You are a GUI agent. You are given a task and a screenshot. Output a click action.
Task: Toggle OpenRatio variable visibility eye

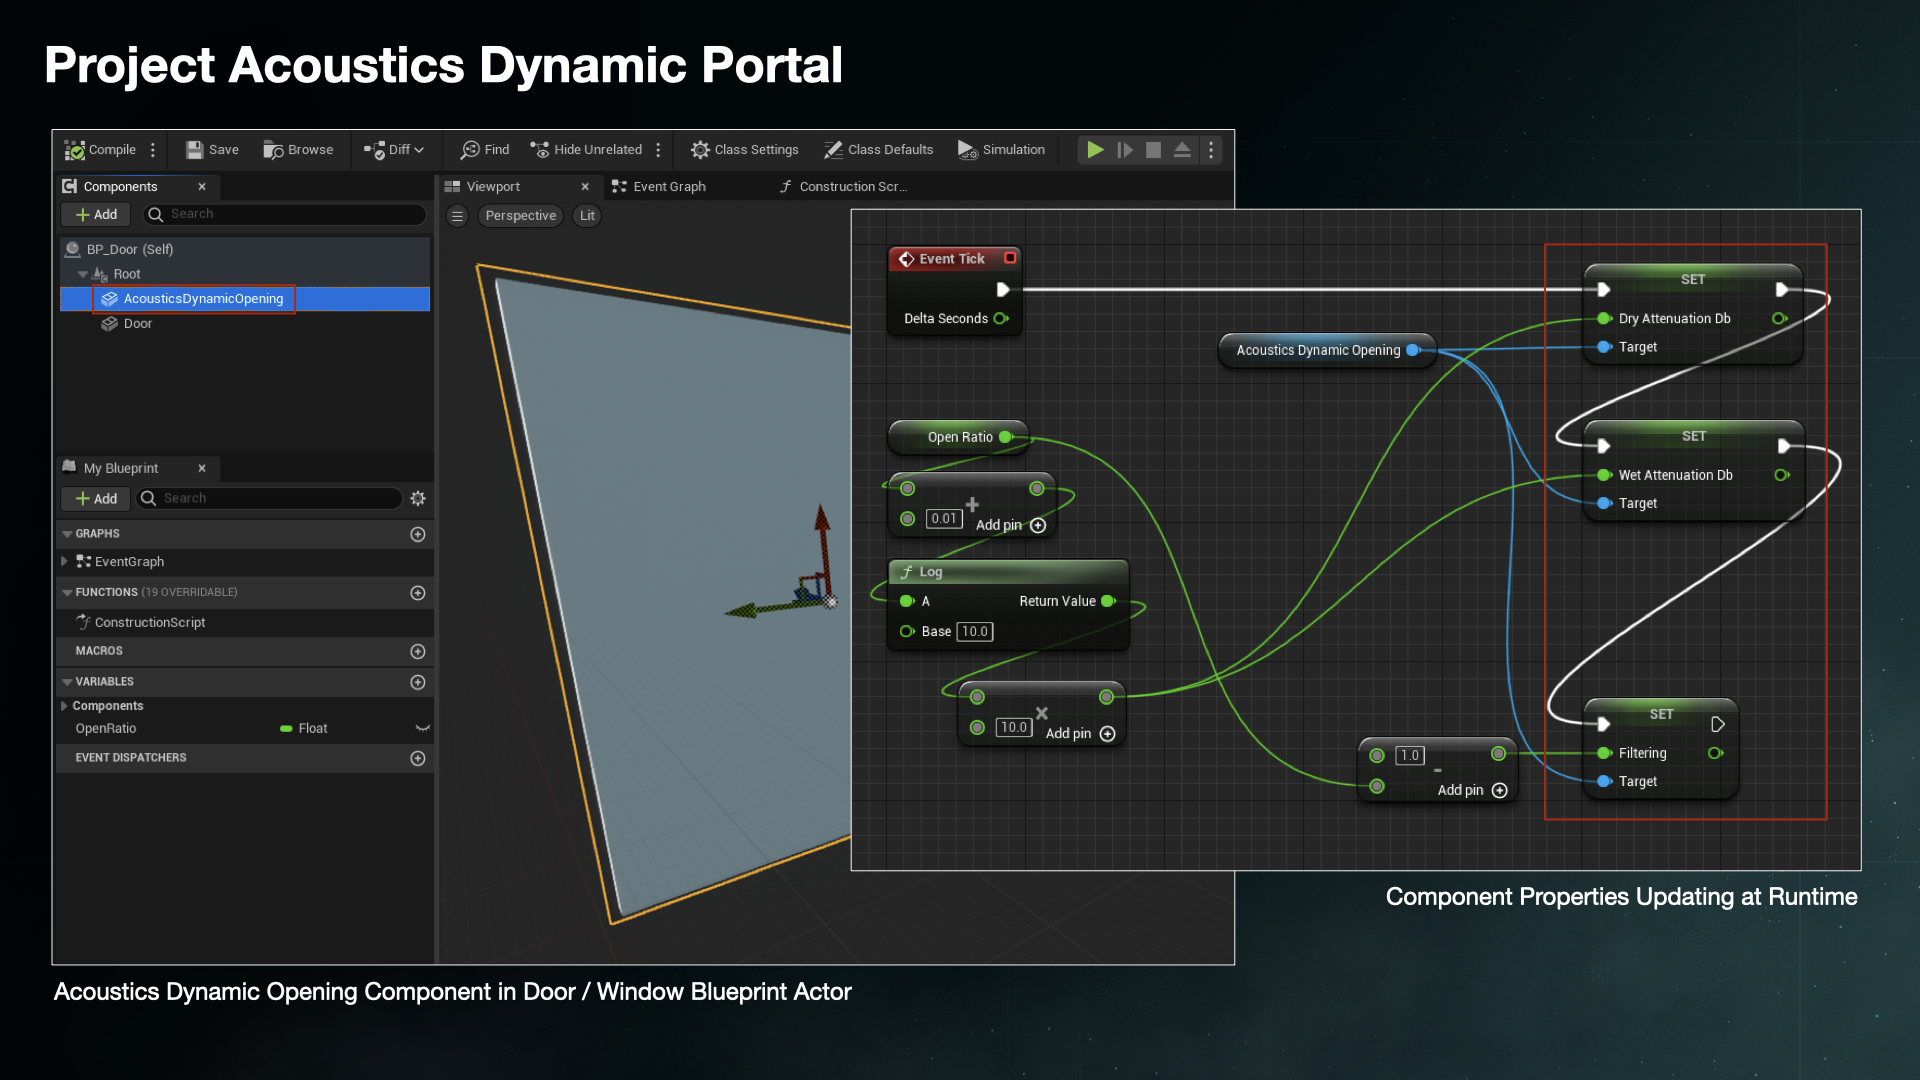pos(422,729)
